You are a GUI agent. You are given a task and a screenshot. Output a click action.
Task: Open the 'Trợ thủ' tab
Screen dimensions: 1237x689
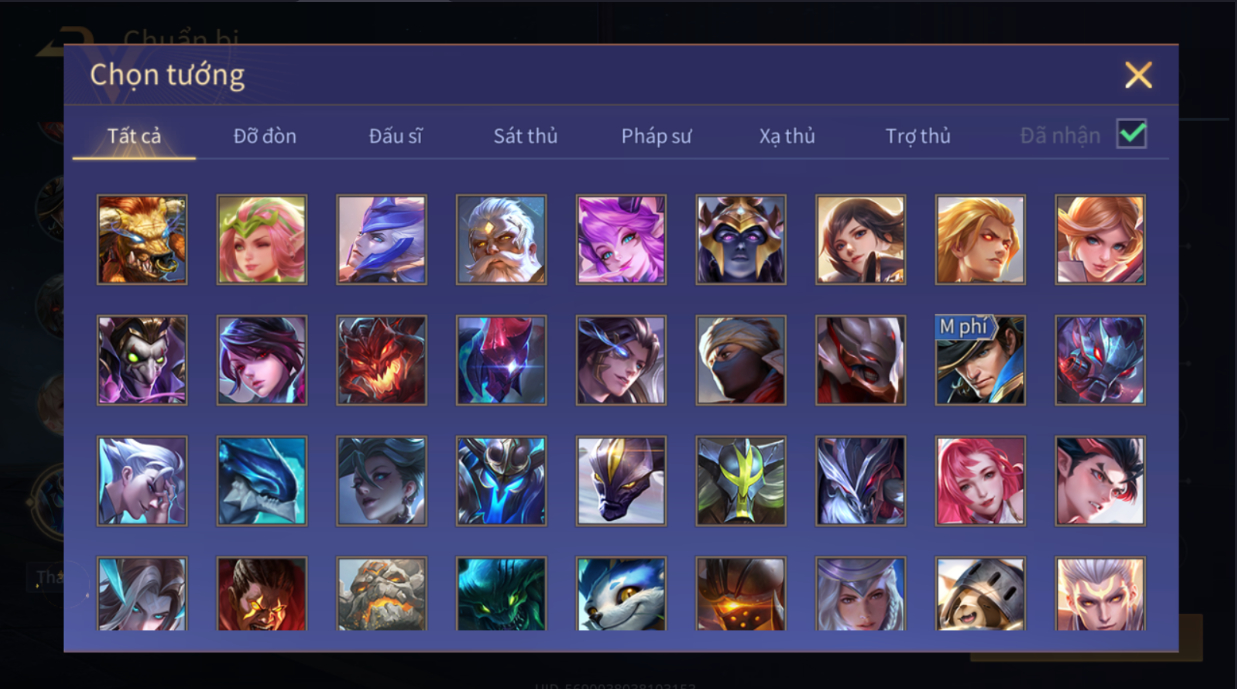pyautogui.click(x=918, y=136)
